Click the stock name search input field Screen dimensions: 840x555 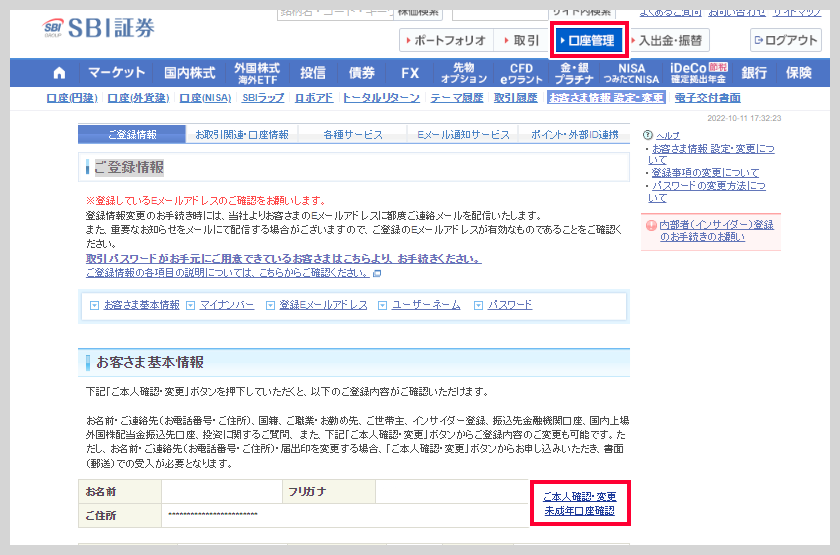335,14
